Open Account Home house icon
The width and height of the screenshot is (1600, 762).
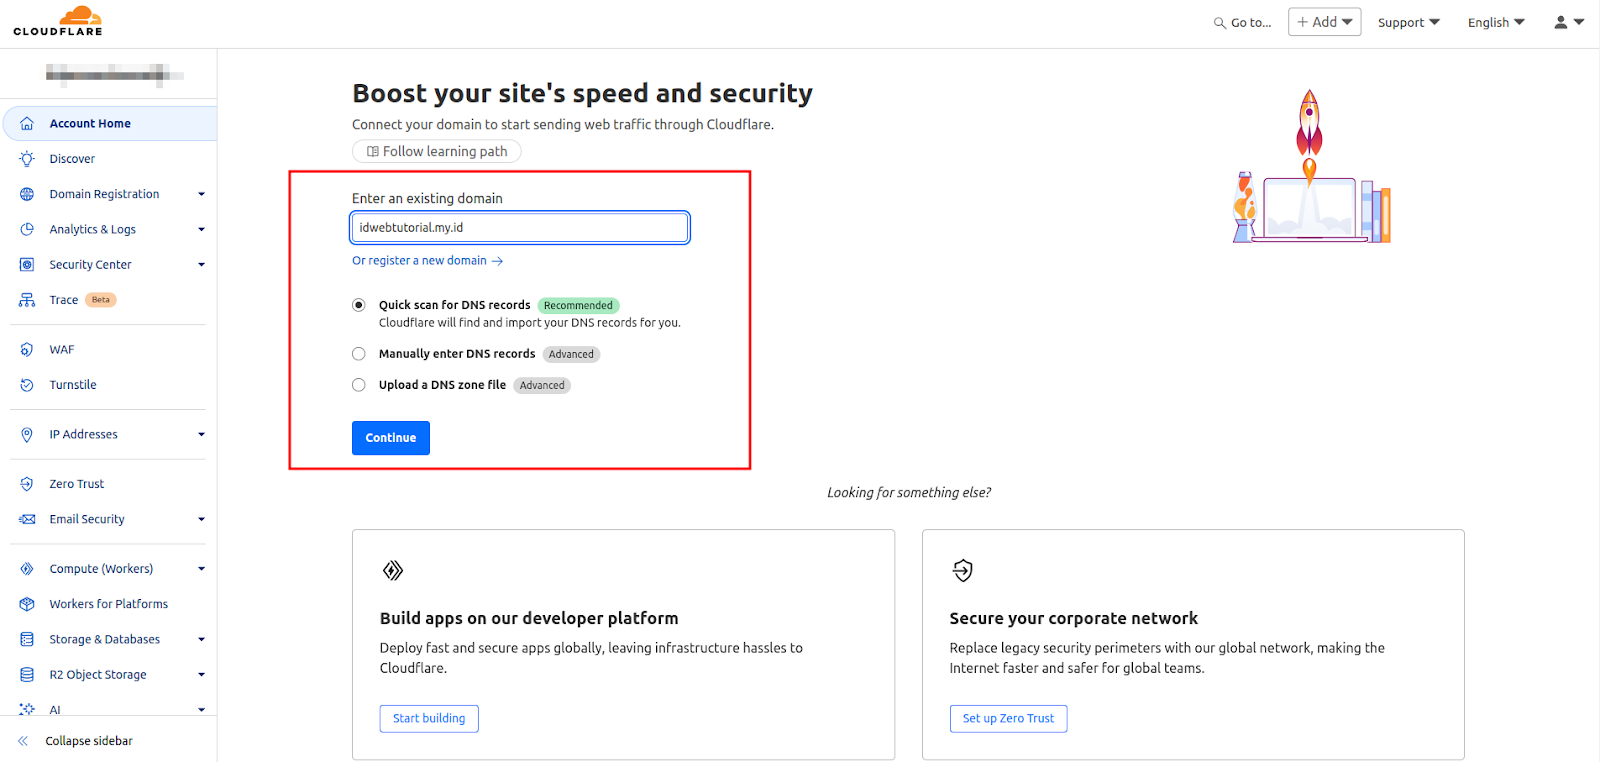pos(27,124)
